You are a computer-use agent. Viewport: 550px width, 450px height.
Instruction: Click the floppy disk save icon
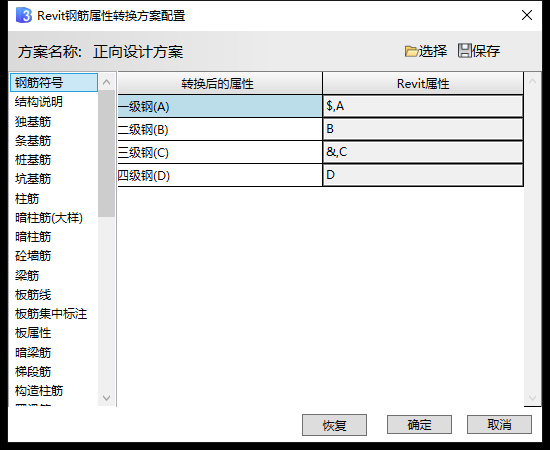click(x=465, y=51)
